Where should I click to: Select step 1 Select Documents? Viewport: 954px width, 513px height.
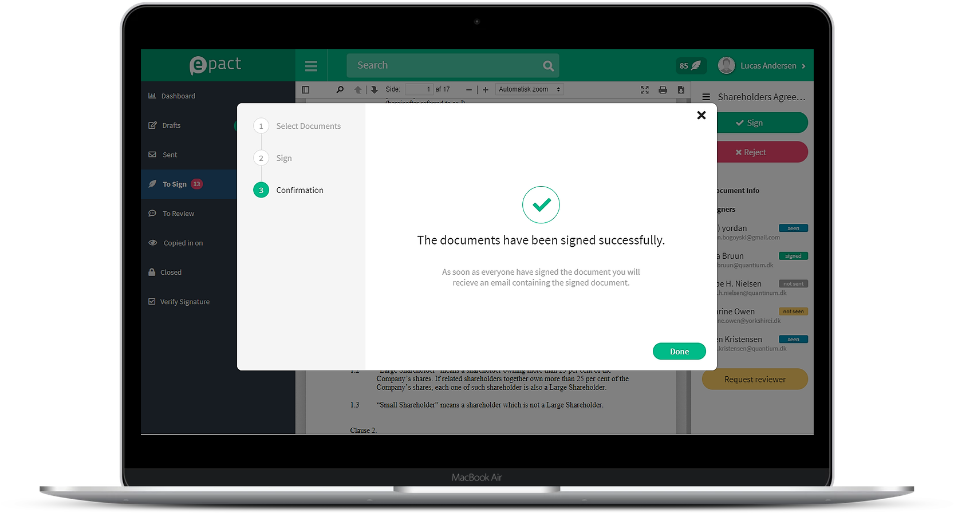[297, 126]
